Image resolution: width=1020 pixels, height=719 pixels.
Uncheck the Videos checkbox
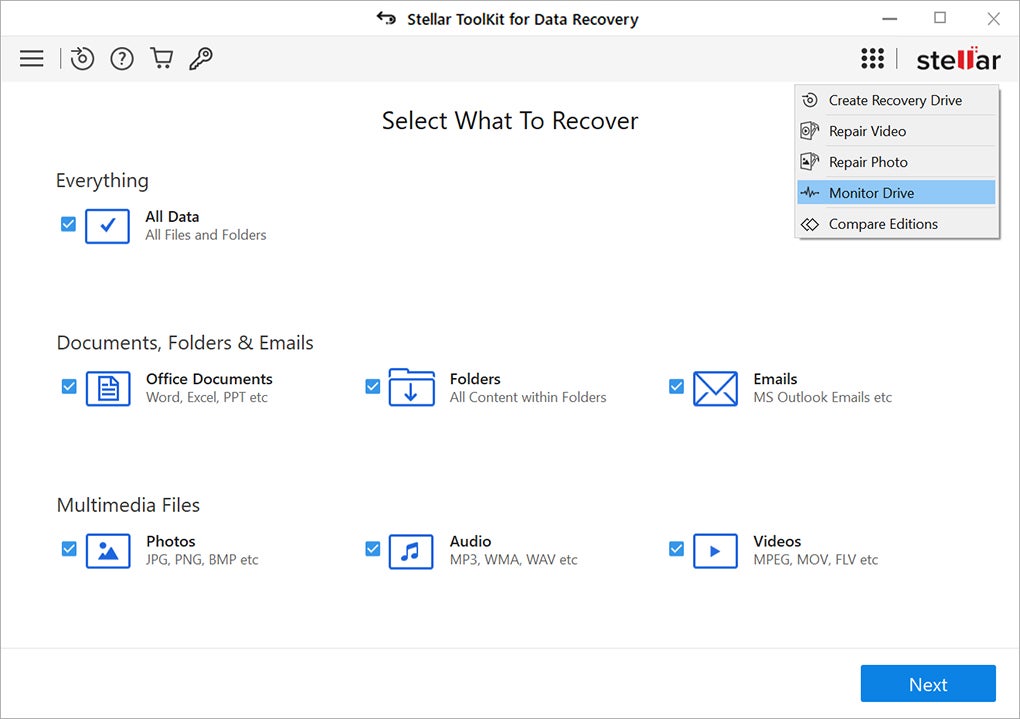pyautogui.click(x=677, y=549)
